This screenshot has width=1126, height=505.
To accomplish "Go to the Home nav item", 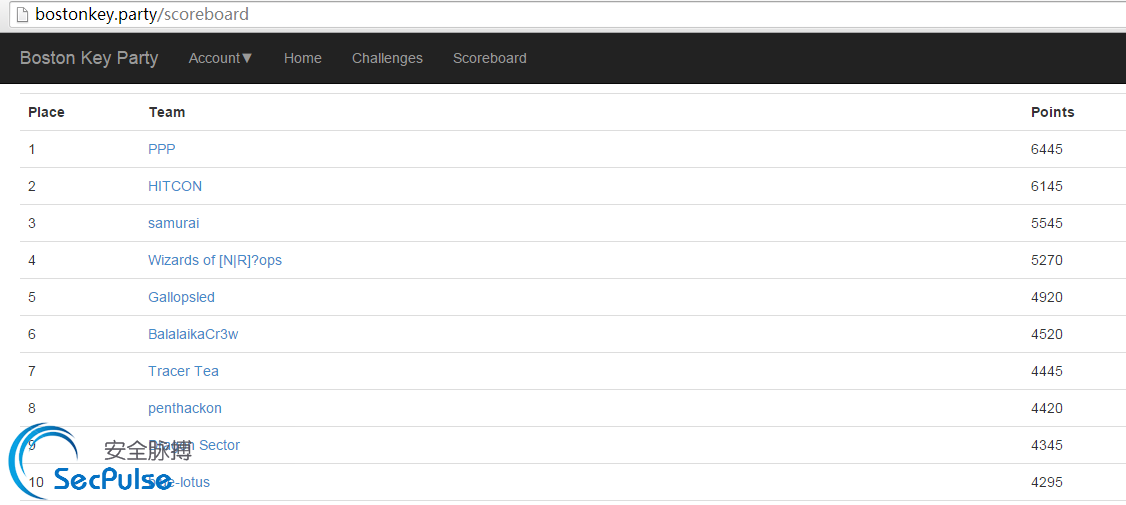I will coord(302,58).
